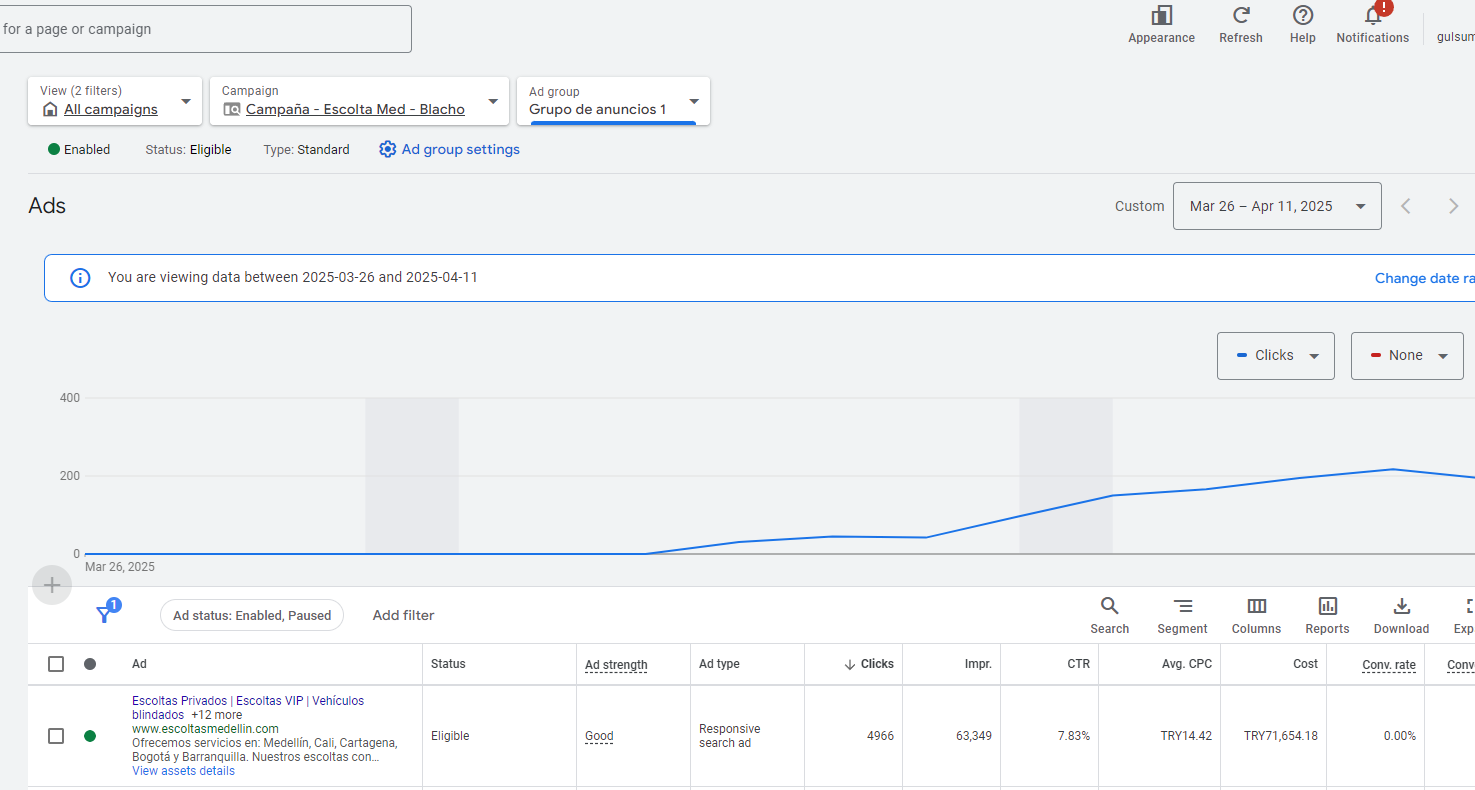Click the Enabled status indicator
The height and width of the screenshot is (790, 1475).
click(79, 149)
